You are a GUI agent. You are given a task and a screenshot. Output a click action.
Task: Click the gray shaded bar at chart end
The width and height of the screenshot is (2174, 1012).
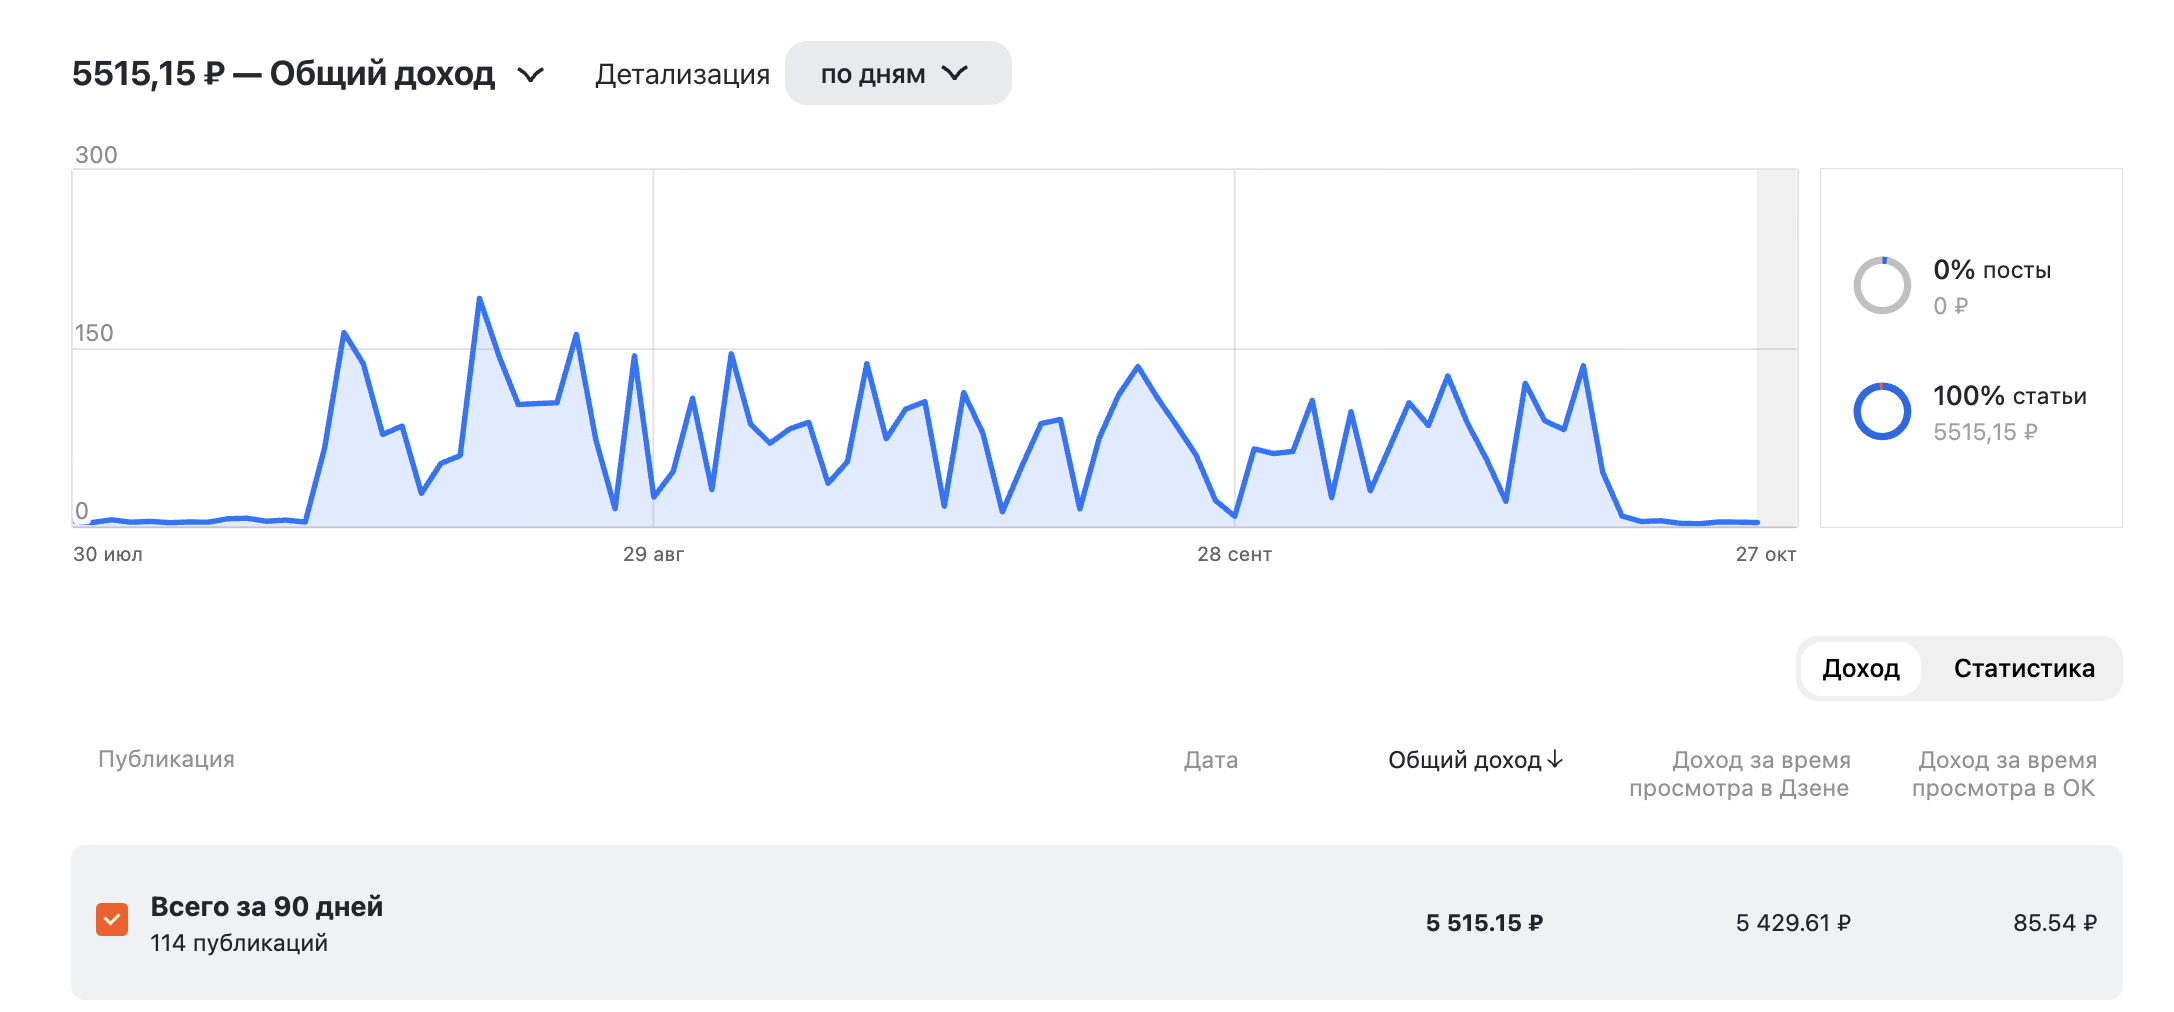[1777, 347]
